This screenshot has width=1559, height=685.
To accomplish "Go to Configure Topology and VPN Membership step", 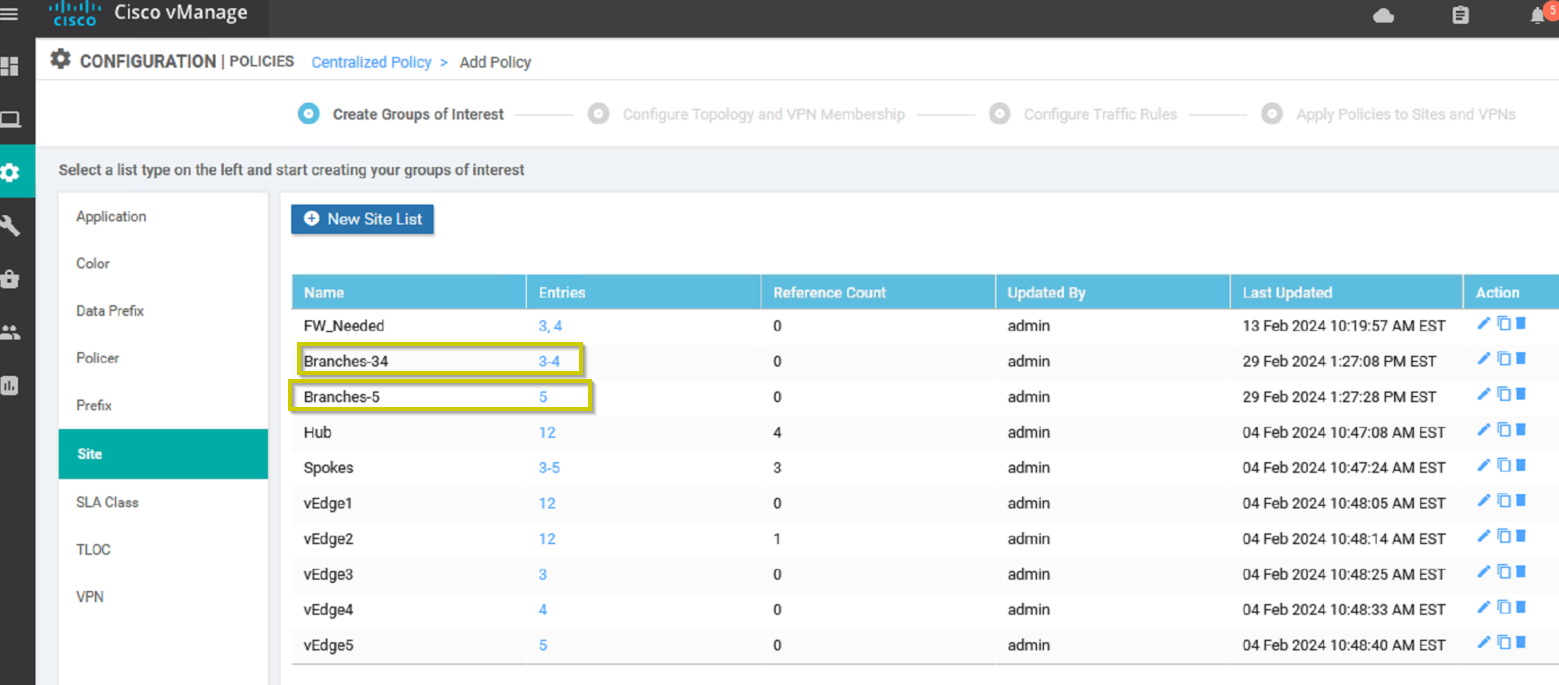I will [x=747, y=114].
